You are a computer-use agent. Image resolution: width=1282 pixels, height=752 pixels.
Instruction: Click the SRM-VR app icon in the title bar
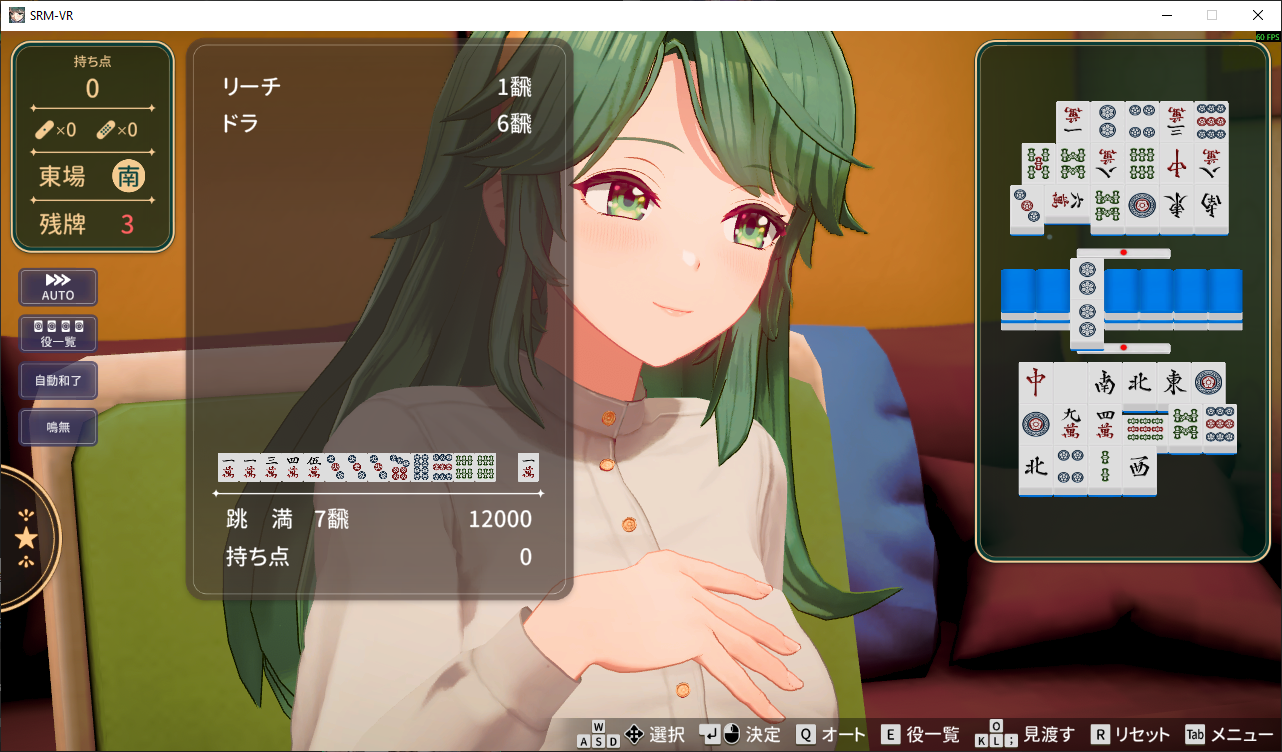(x=16, y=15)
